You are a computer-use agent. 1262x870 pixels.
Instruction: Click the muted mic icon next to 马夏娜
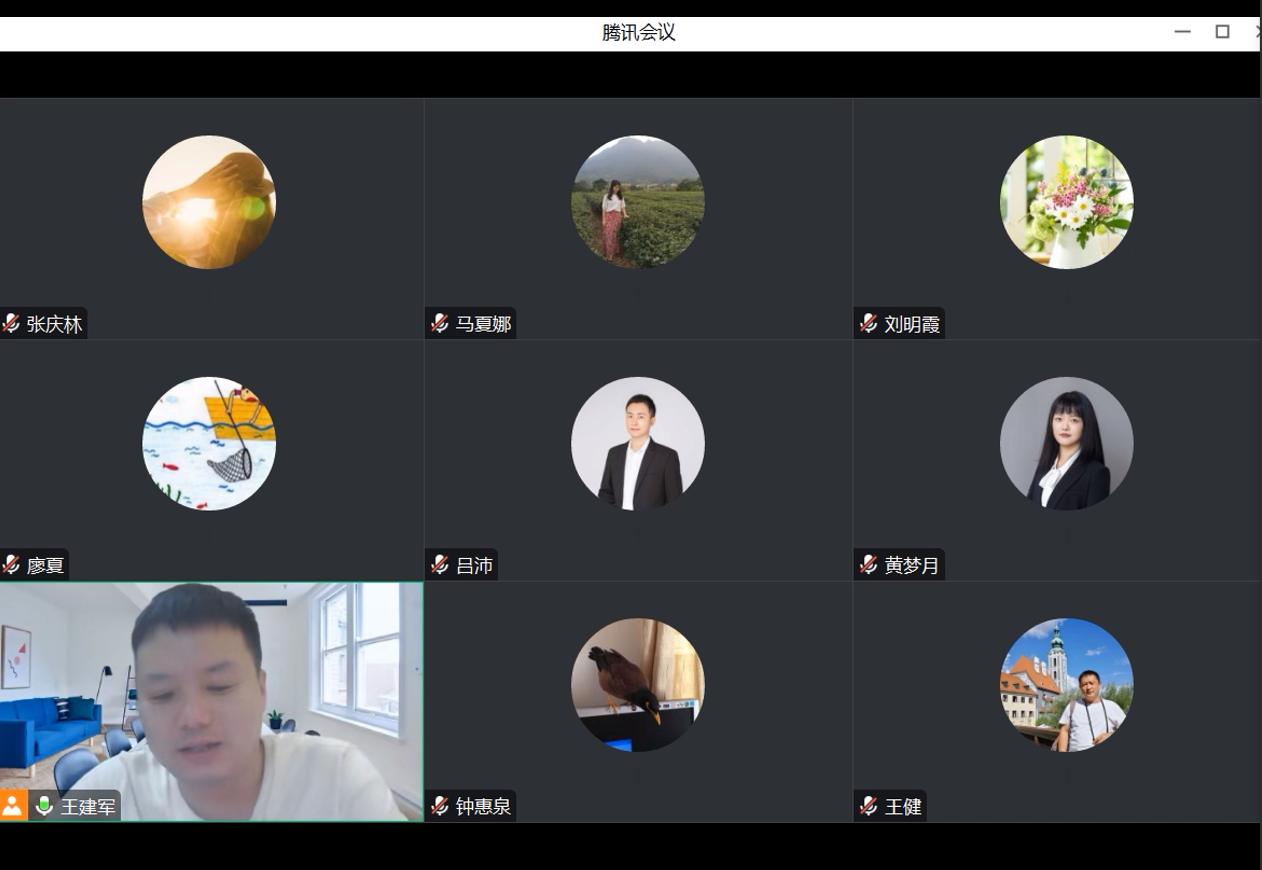tap(440, 324)
